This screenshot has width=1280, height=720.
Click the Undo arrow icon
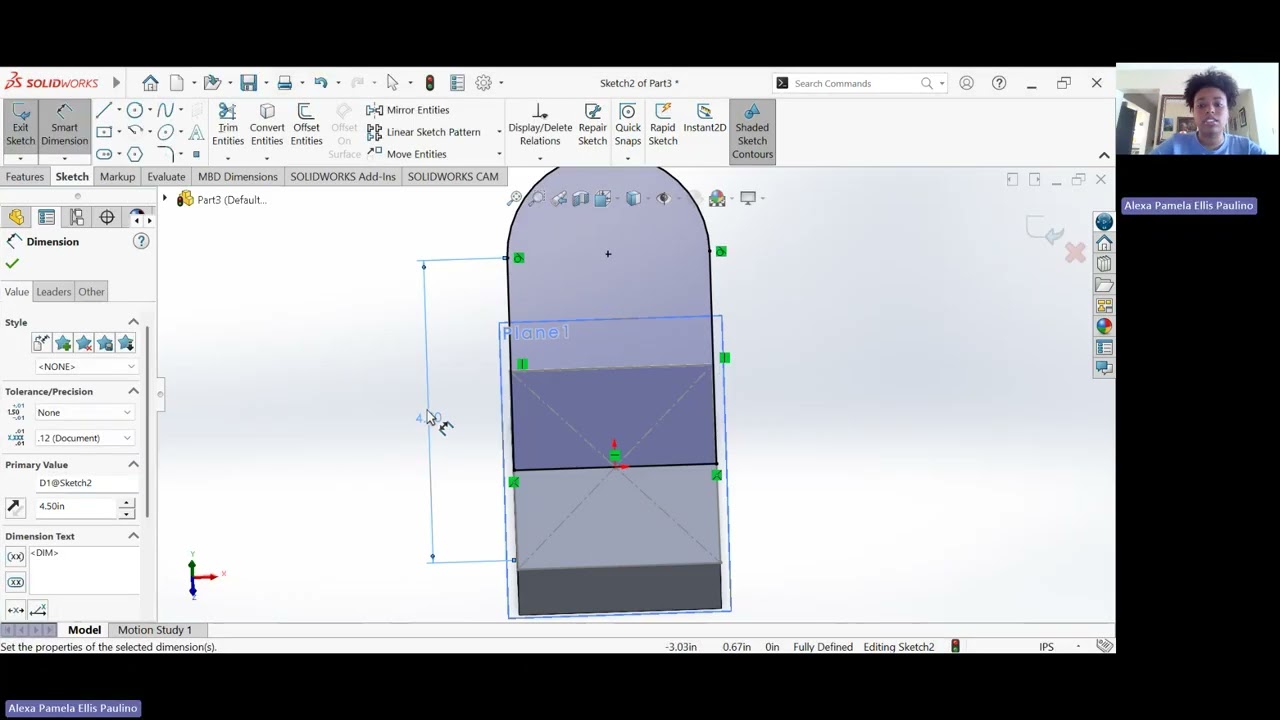point(320,83)
